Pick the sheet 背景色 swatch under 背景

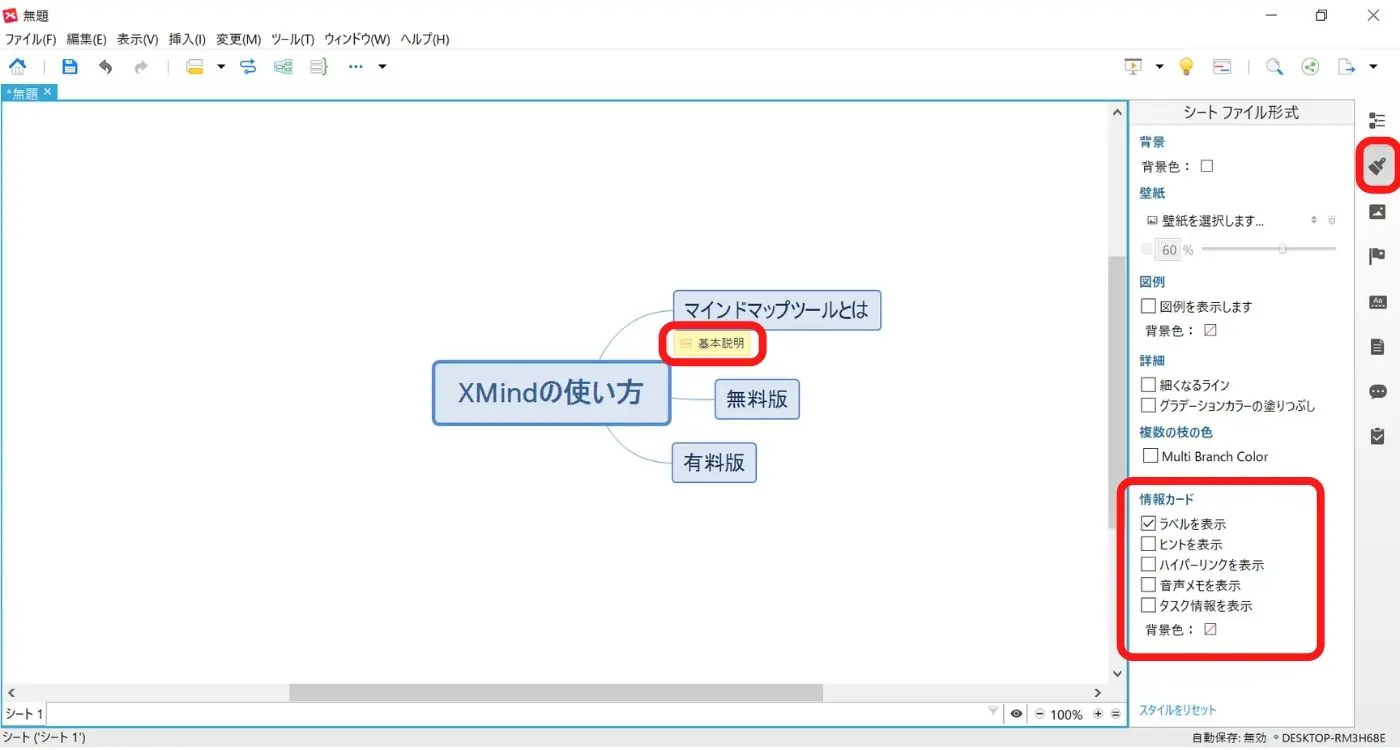coord(1207,166)
